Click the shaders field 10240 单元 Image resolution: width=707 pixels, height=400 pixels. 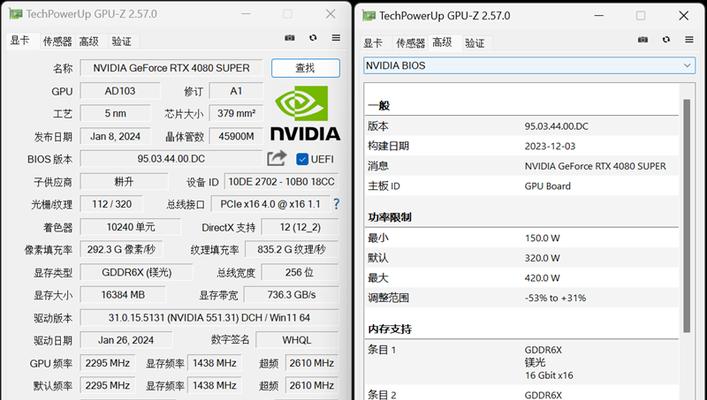pos(130,227)
